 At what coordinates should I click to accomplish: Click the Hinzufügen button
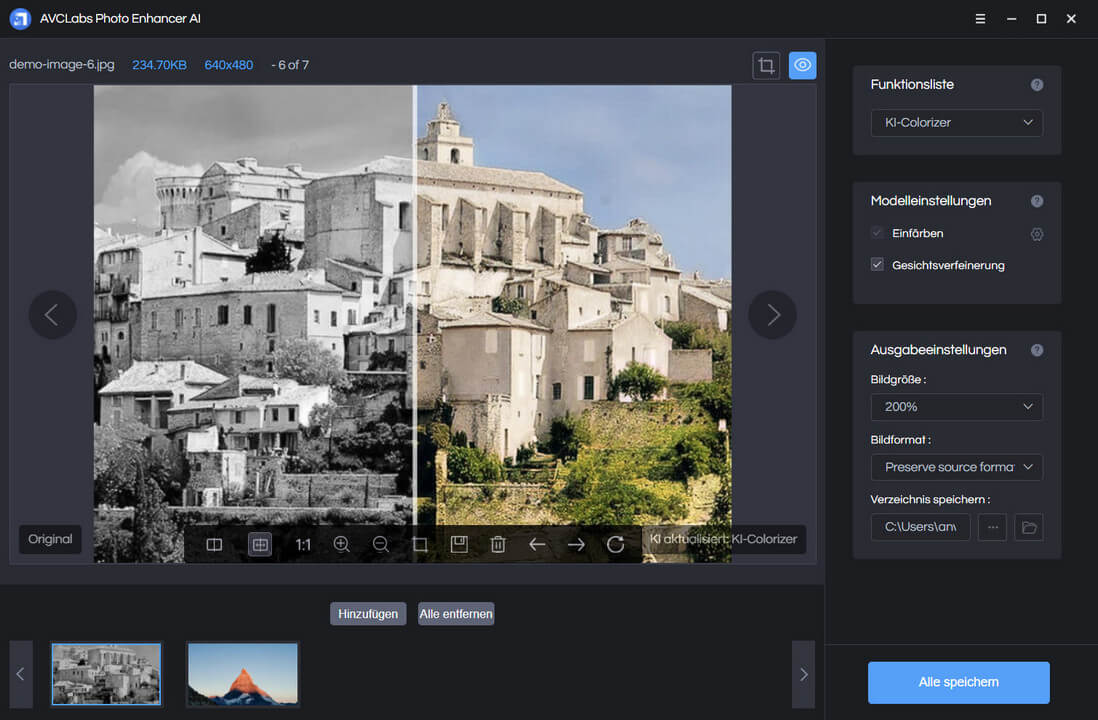pos(368,614)
